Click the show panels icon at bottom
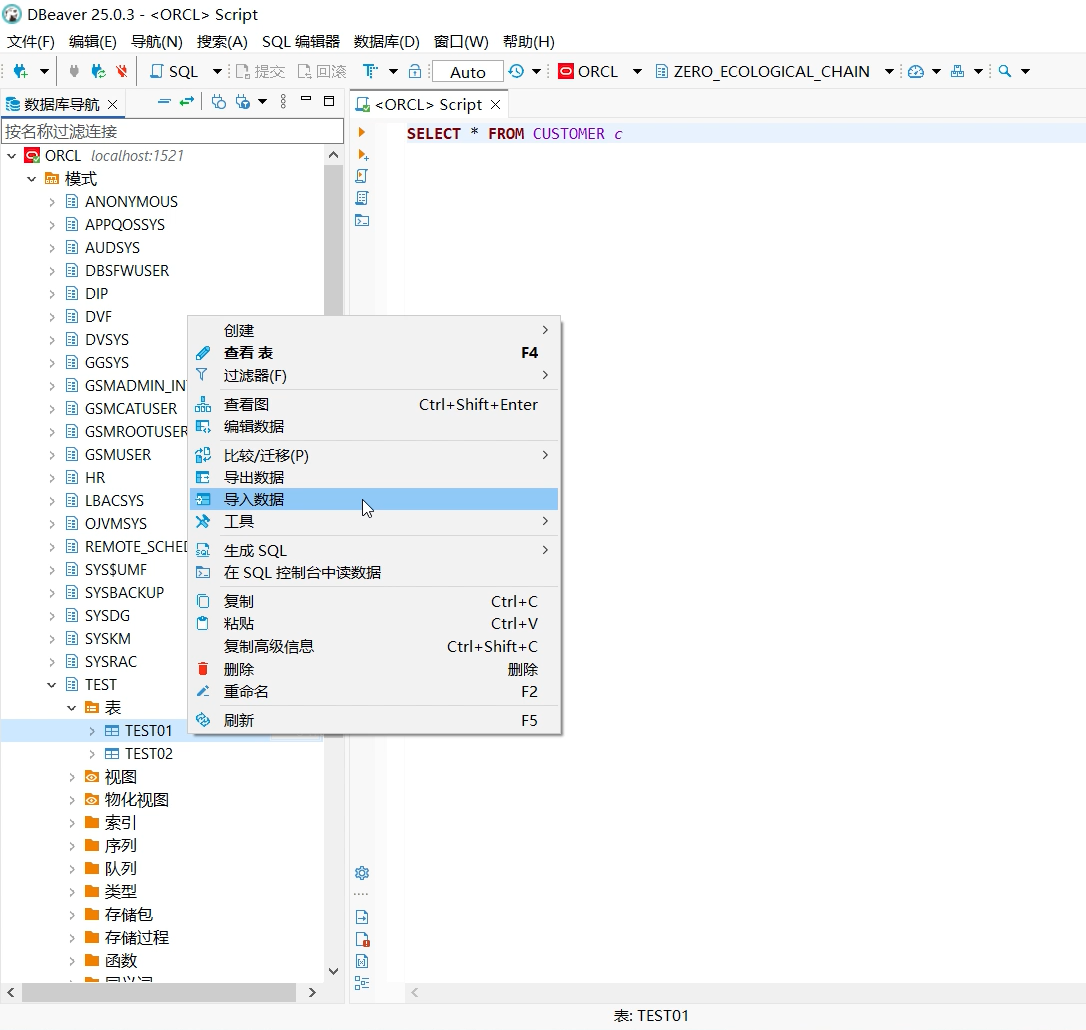 [362, 984]
